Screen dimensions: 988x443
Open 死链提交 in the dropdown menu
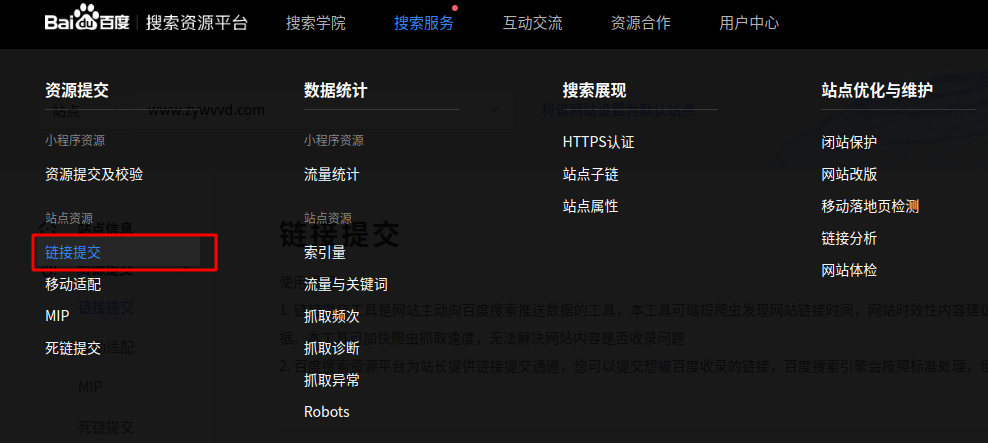73,348
